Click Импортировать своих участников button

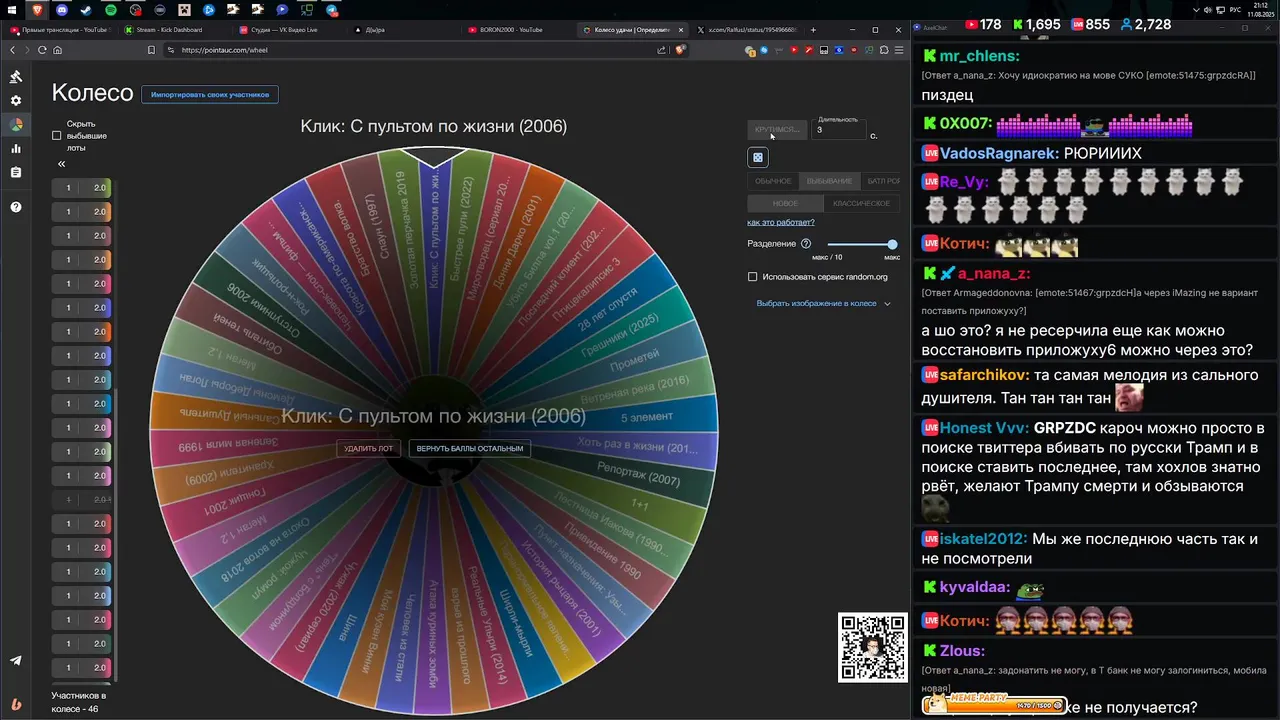coord(210,95)
